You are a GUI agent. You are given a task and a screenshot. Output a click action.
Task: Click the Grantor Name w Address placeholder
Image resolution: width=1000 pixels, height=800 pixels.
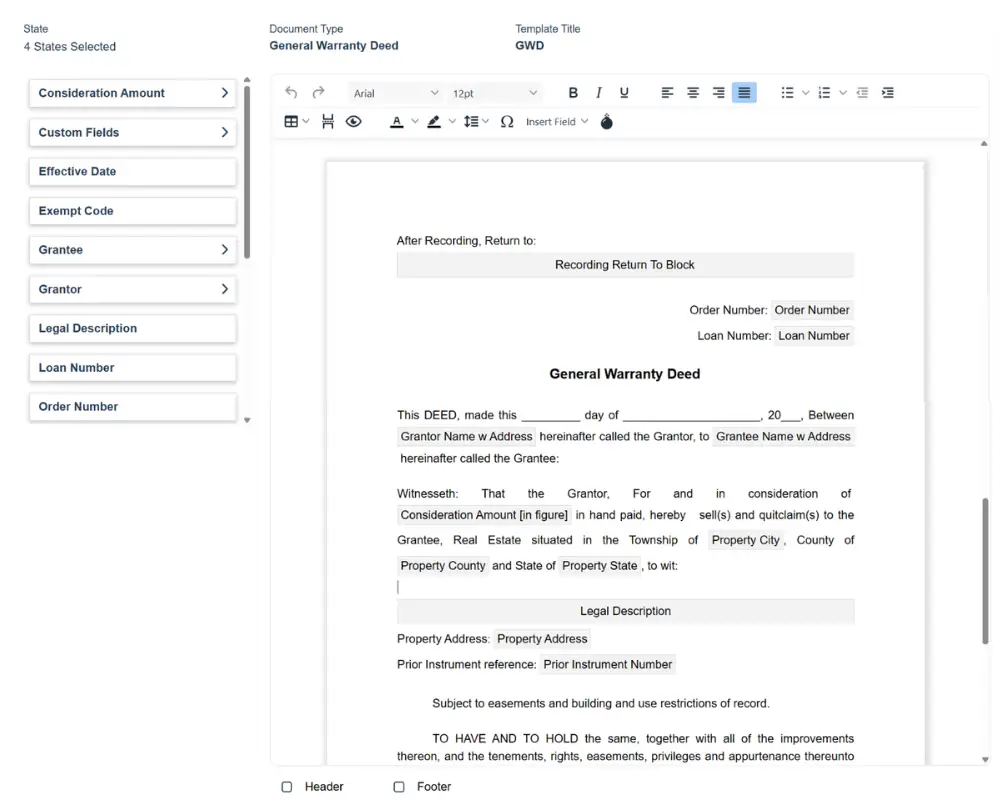[x=466, y=436]
